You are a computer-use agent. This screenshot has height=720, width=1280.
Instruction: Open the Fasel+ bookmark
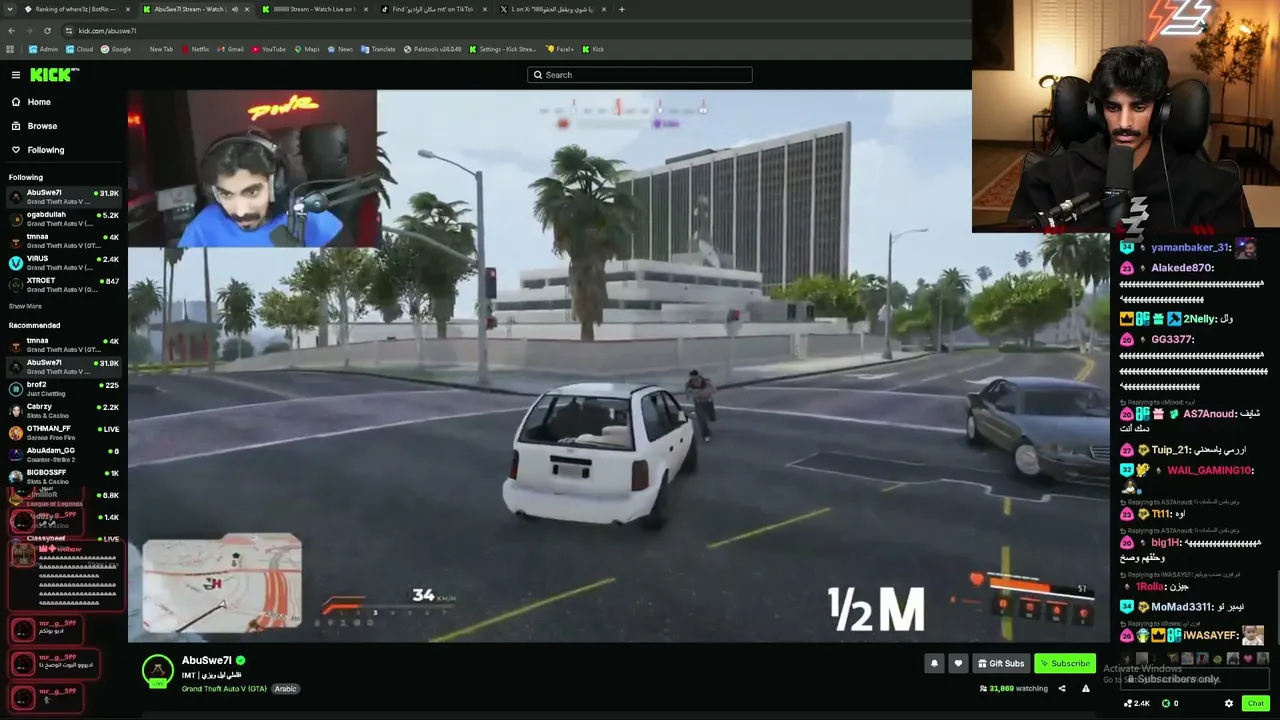point(560,49)
